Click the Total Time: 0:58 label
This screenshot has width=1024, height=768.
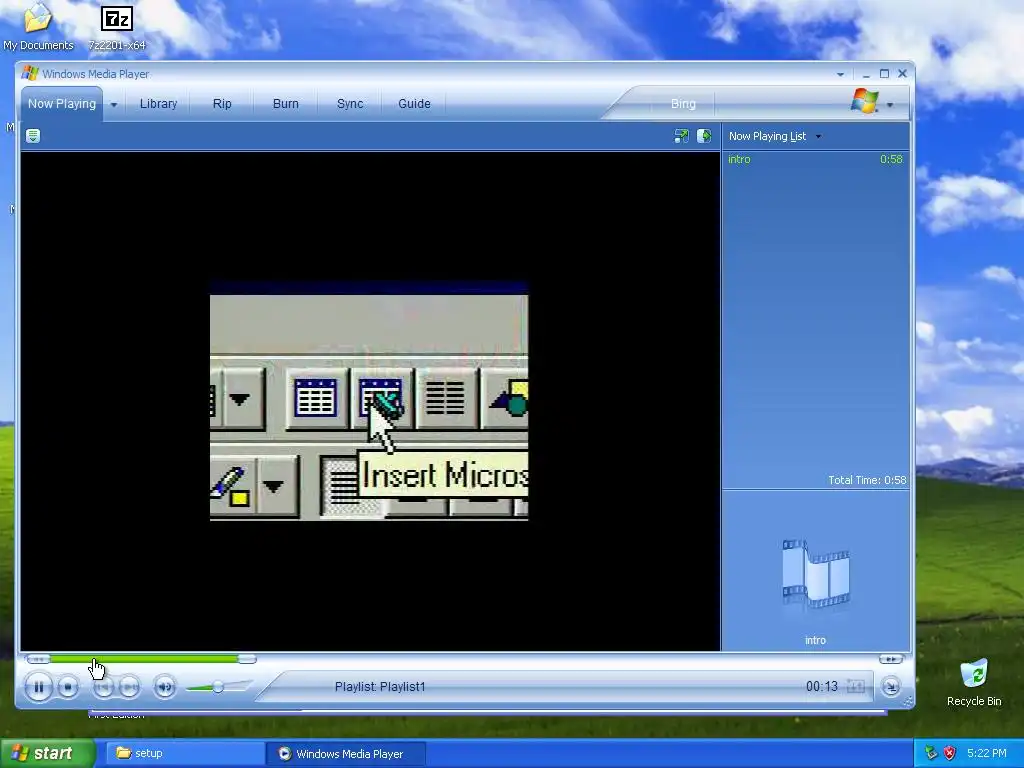(x=867, y=480)
